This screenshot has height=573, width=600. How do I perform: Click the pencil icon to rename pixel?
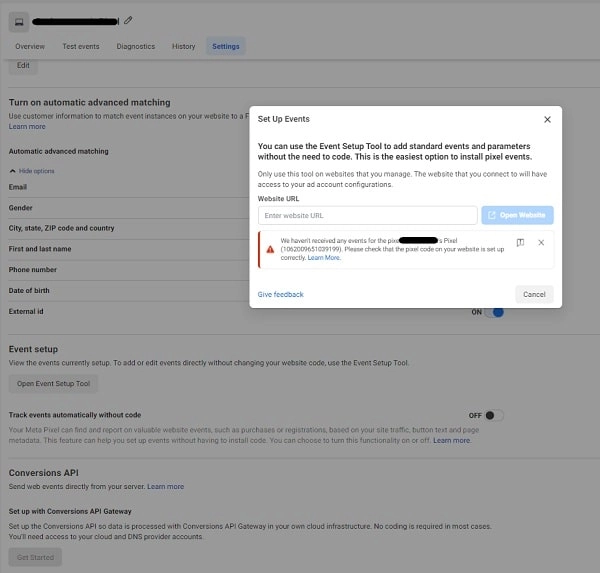(x=128, y=20)
